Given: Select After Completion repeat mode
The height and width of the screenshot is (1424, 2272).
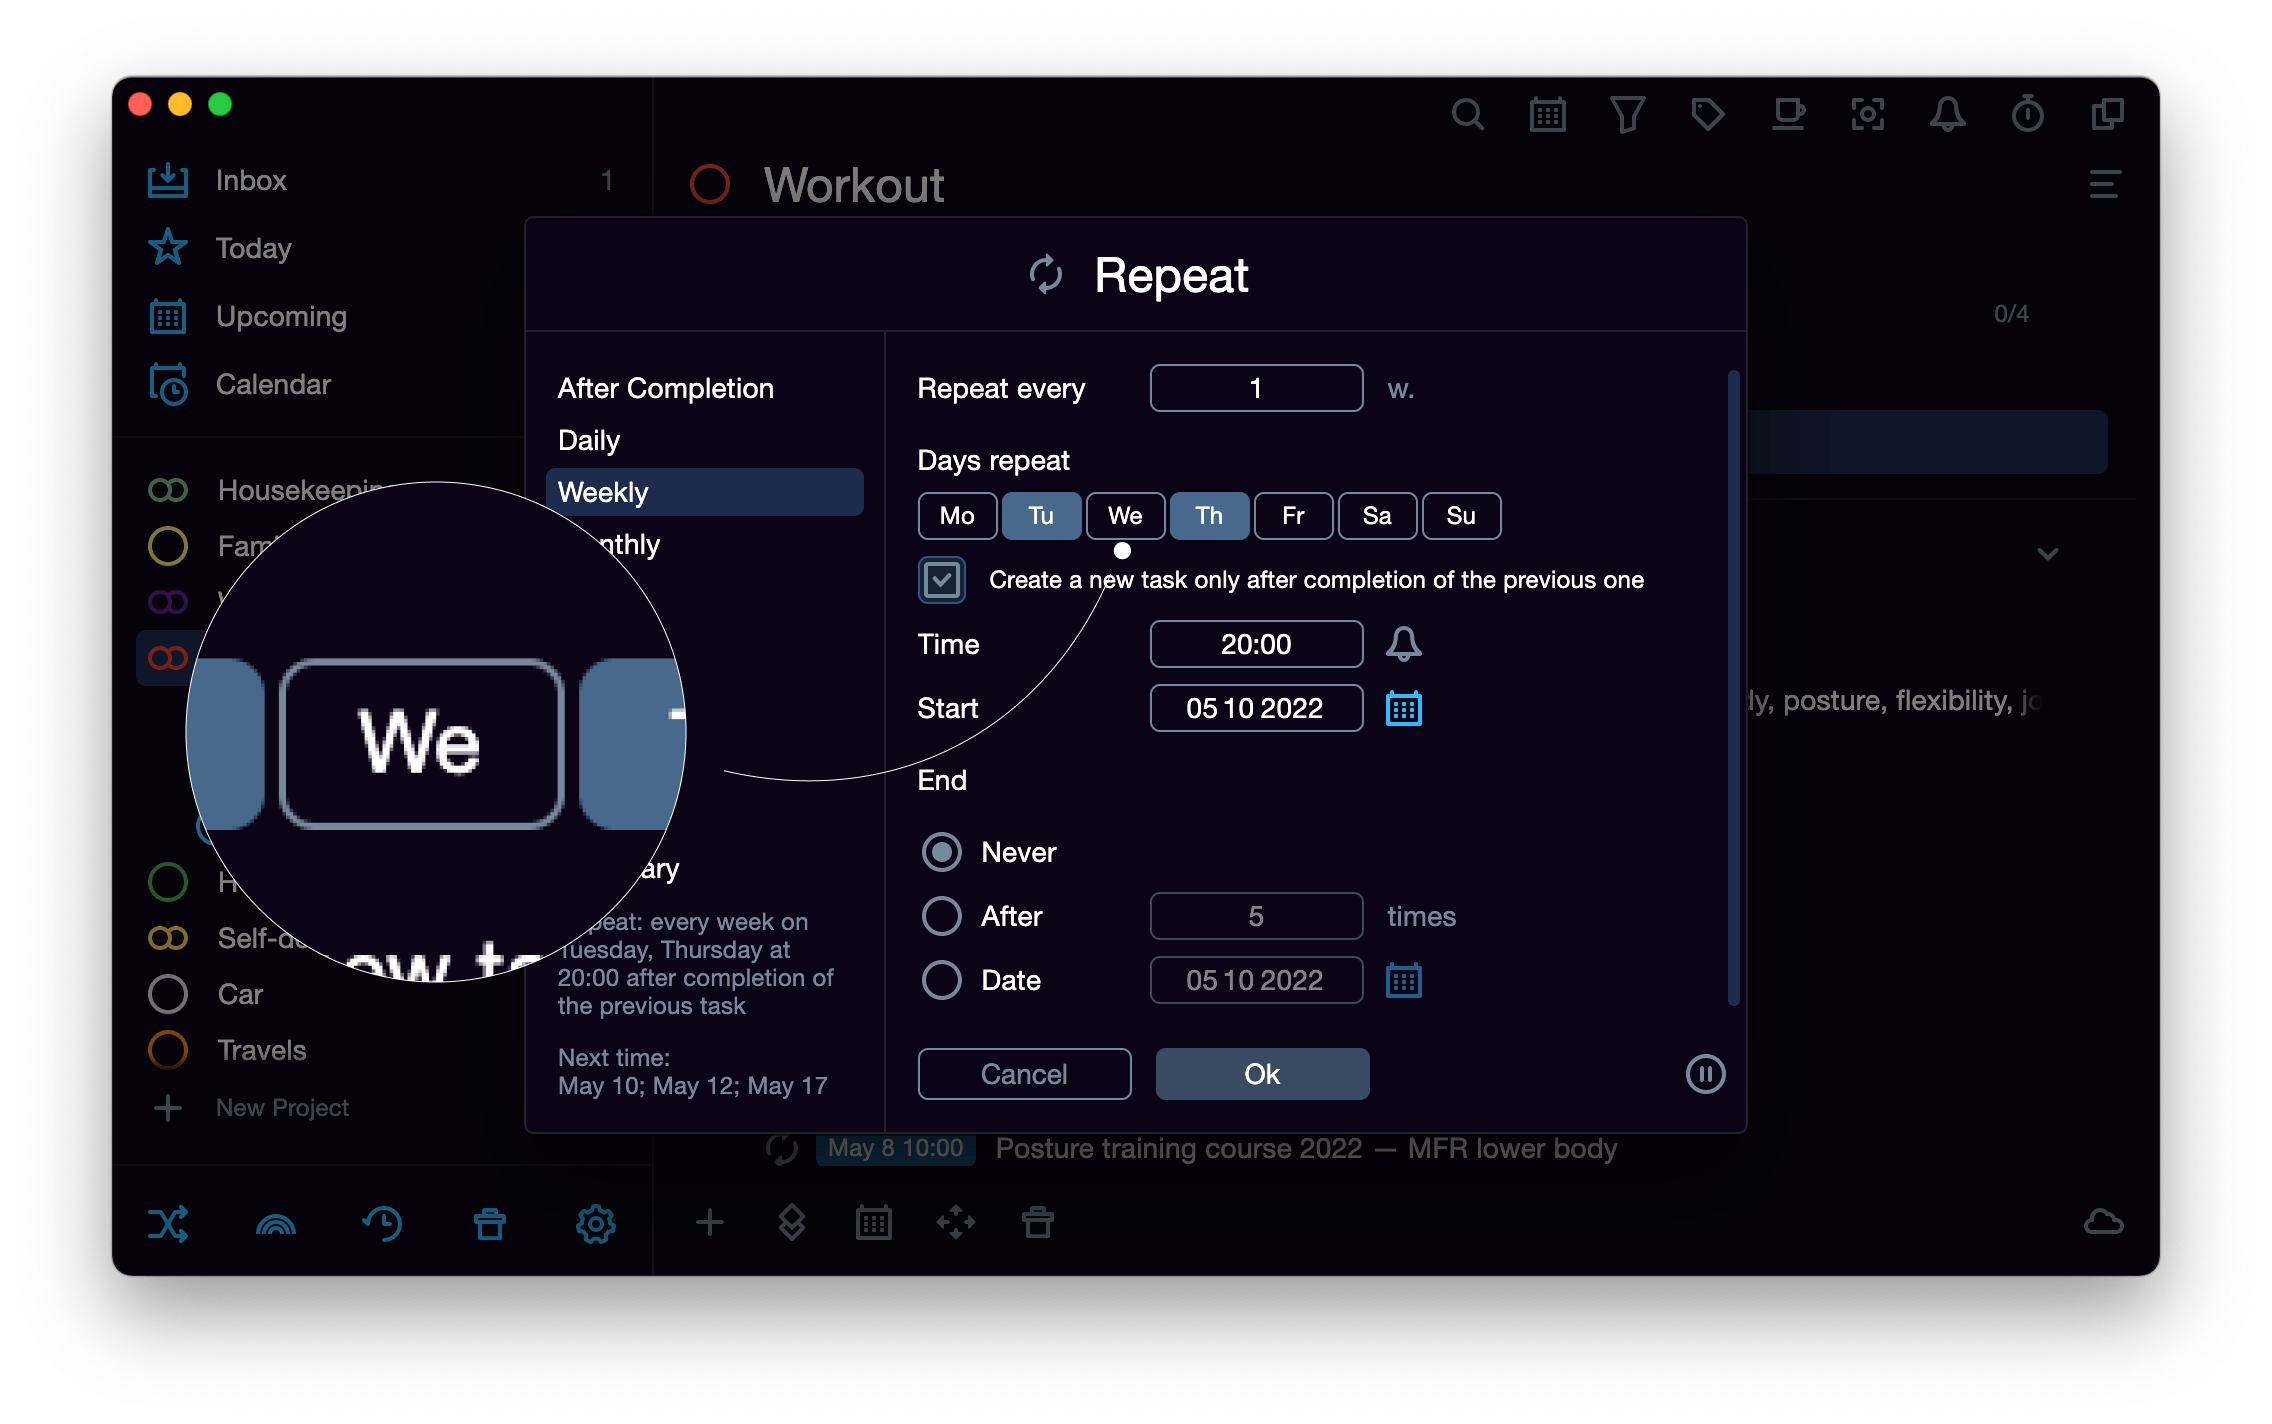Looking at the screenshot, I should (x=665, y=388).
